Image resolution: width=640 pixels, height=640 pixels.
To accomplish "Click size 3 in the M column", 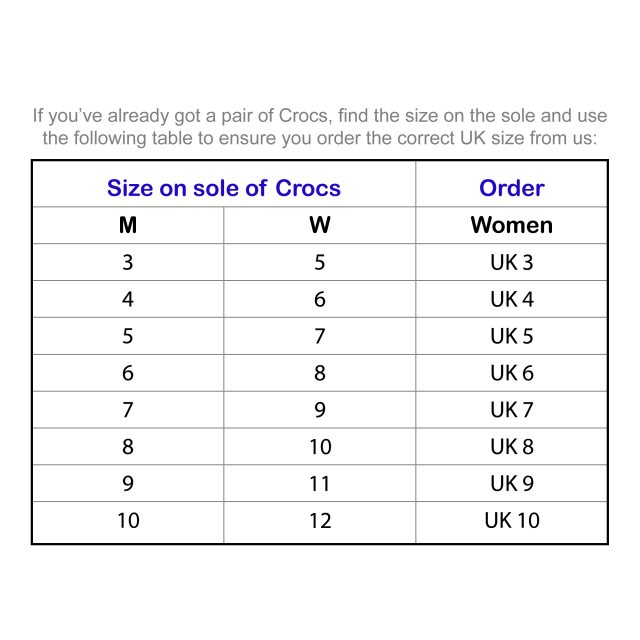I will (x=128, y=263).
